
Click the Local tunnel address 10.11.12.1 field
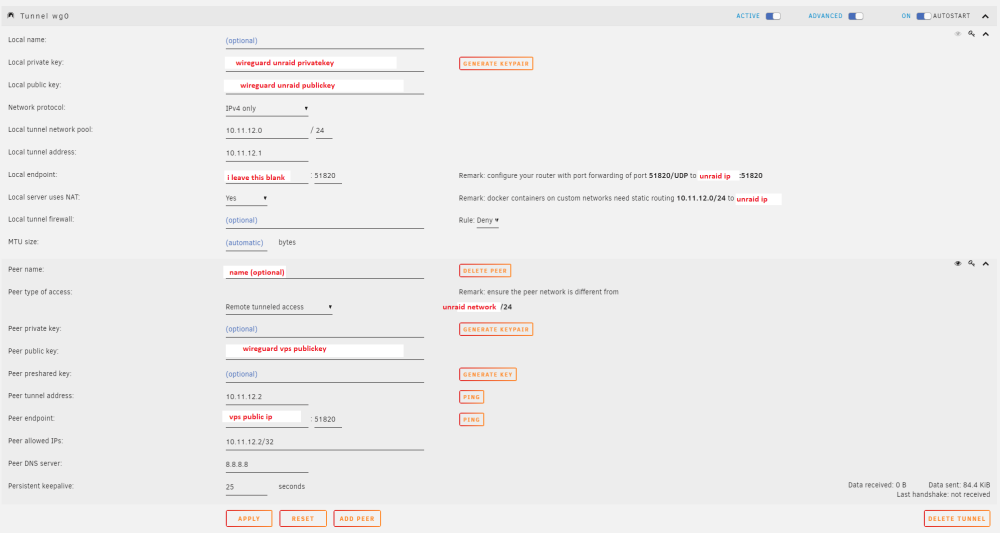point(267,153)
